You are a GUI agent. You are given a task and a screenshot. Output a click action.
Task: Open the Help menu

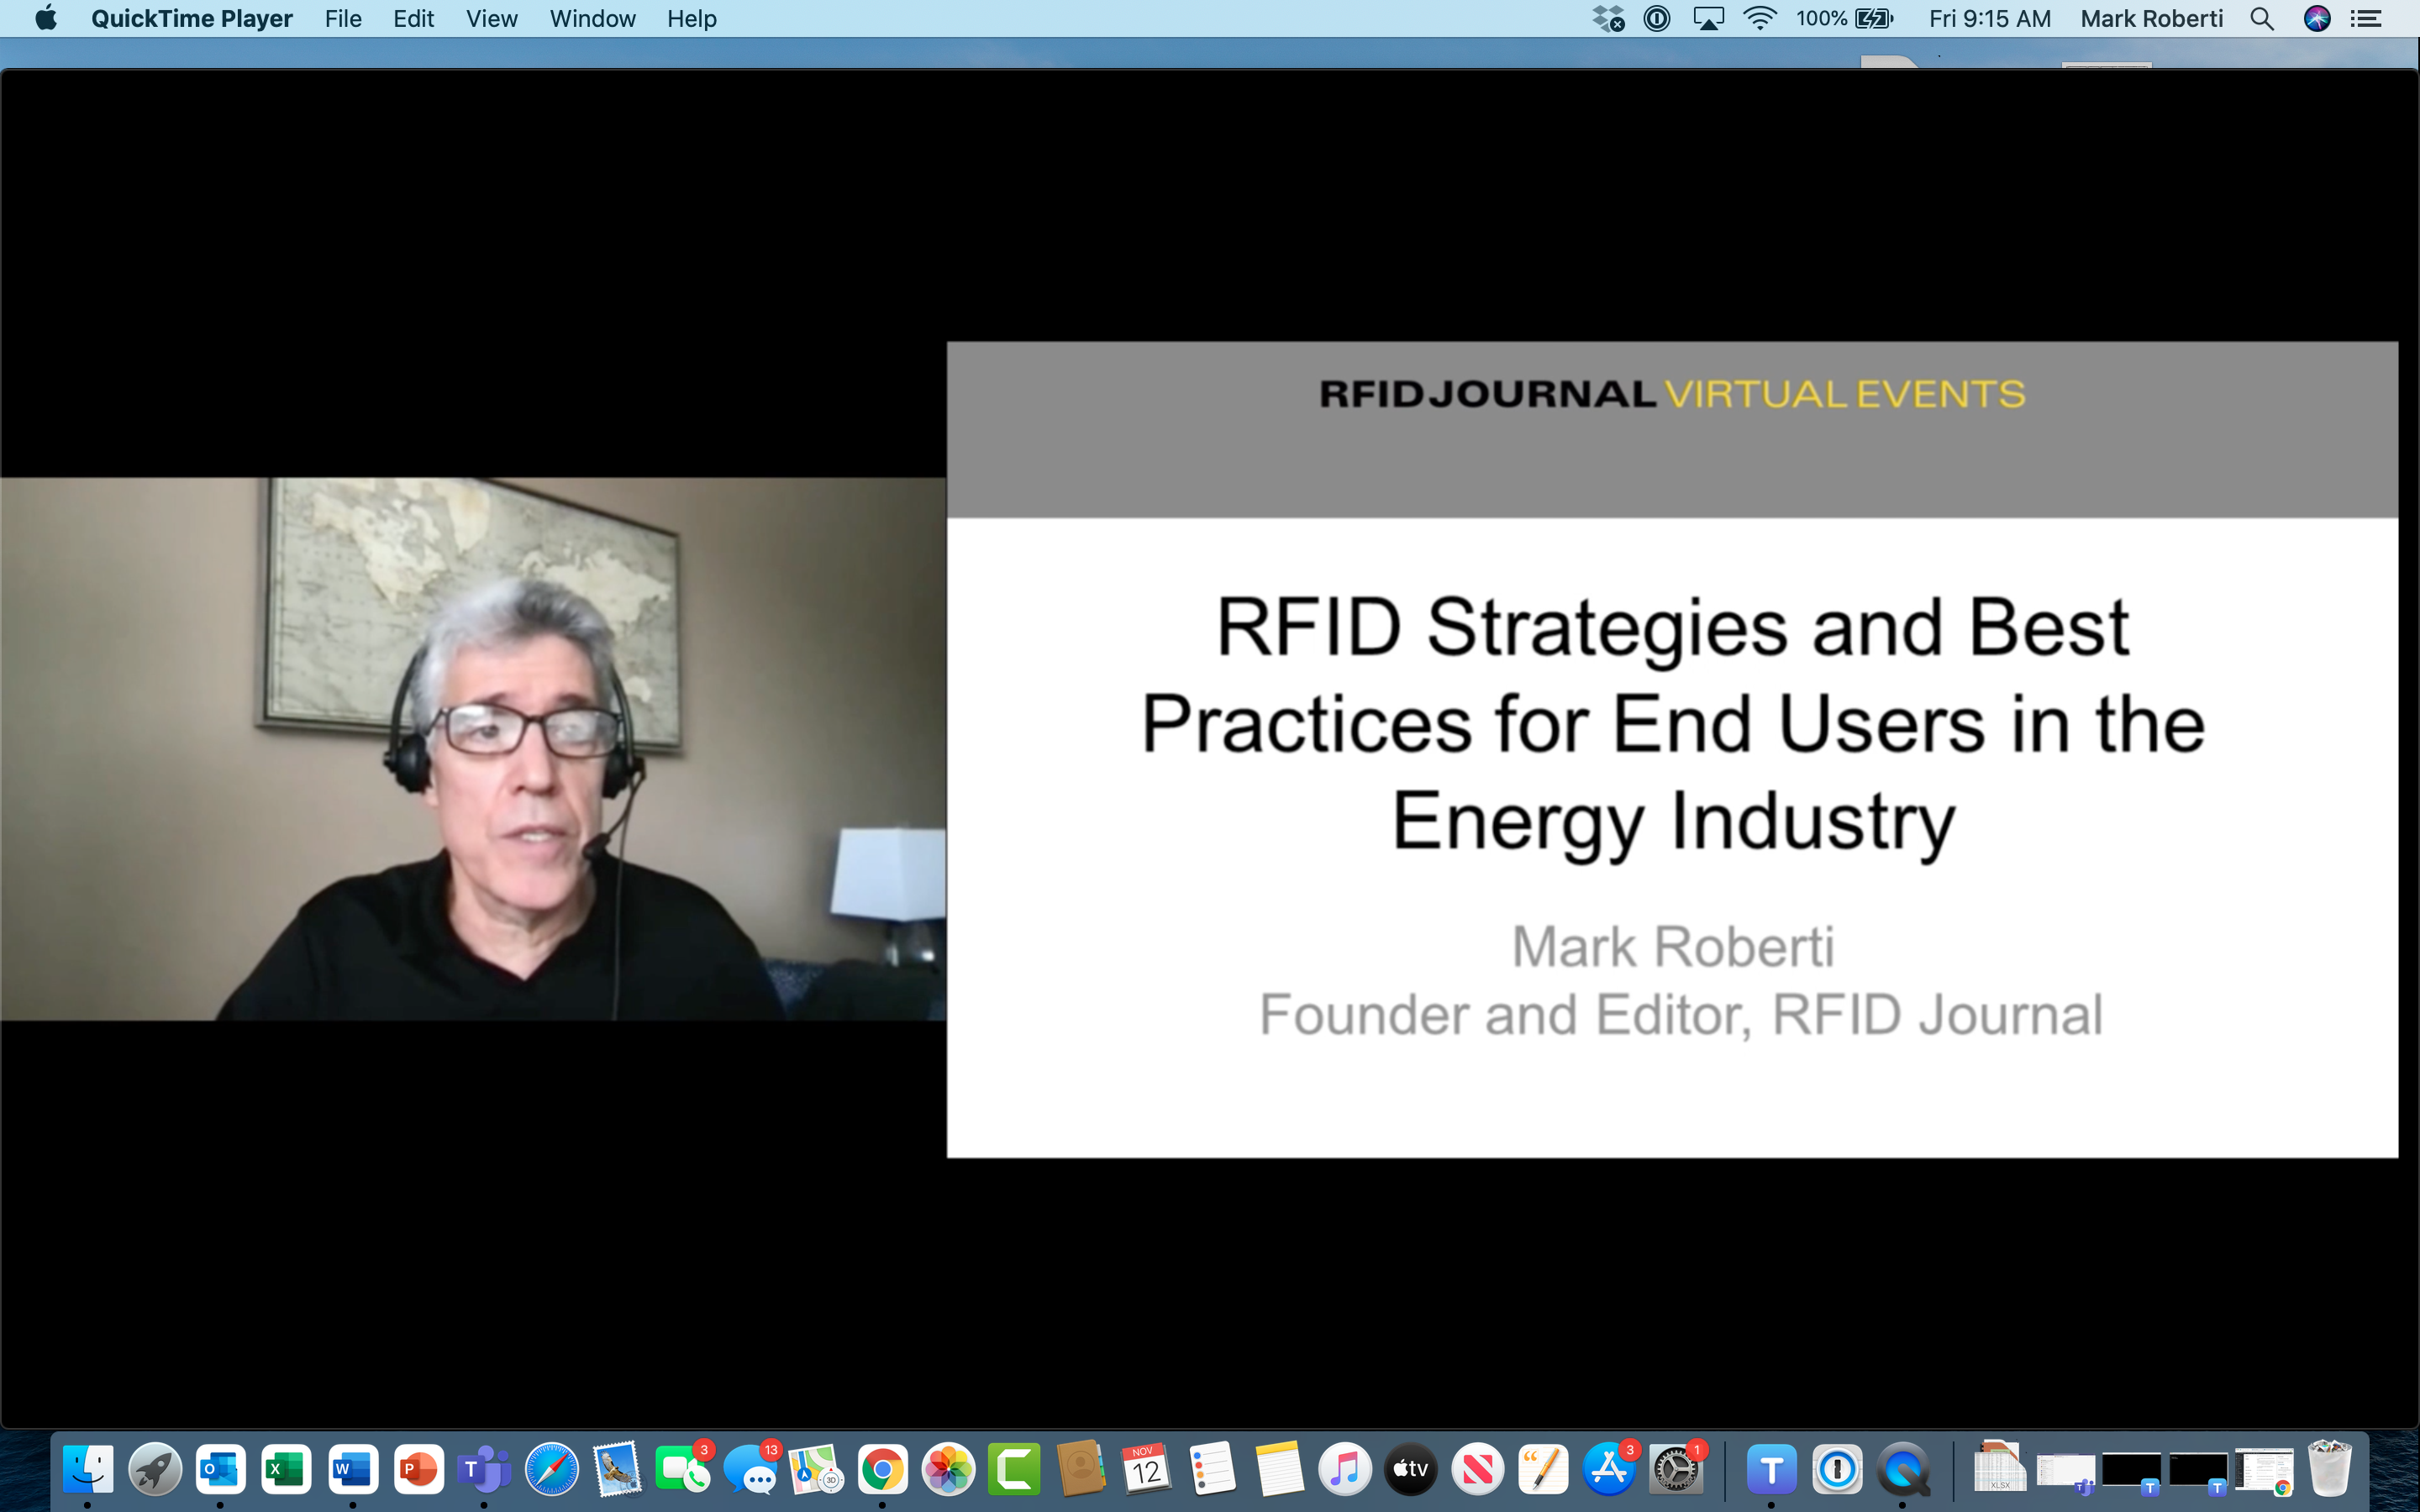tap(692, 18)
